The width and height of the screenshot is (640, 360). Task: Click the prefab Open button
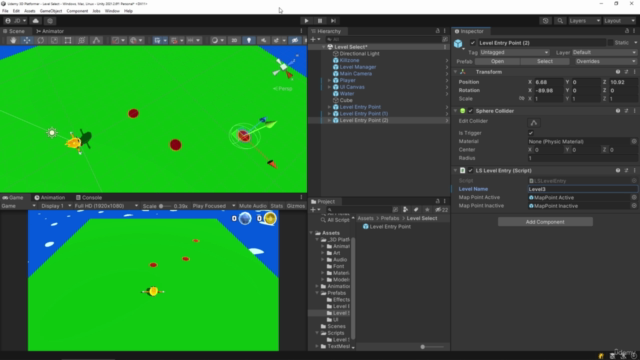click(497, 61)
